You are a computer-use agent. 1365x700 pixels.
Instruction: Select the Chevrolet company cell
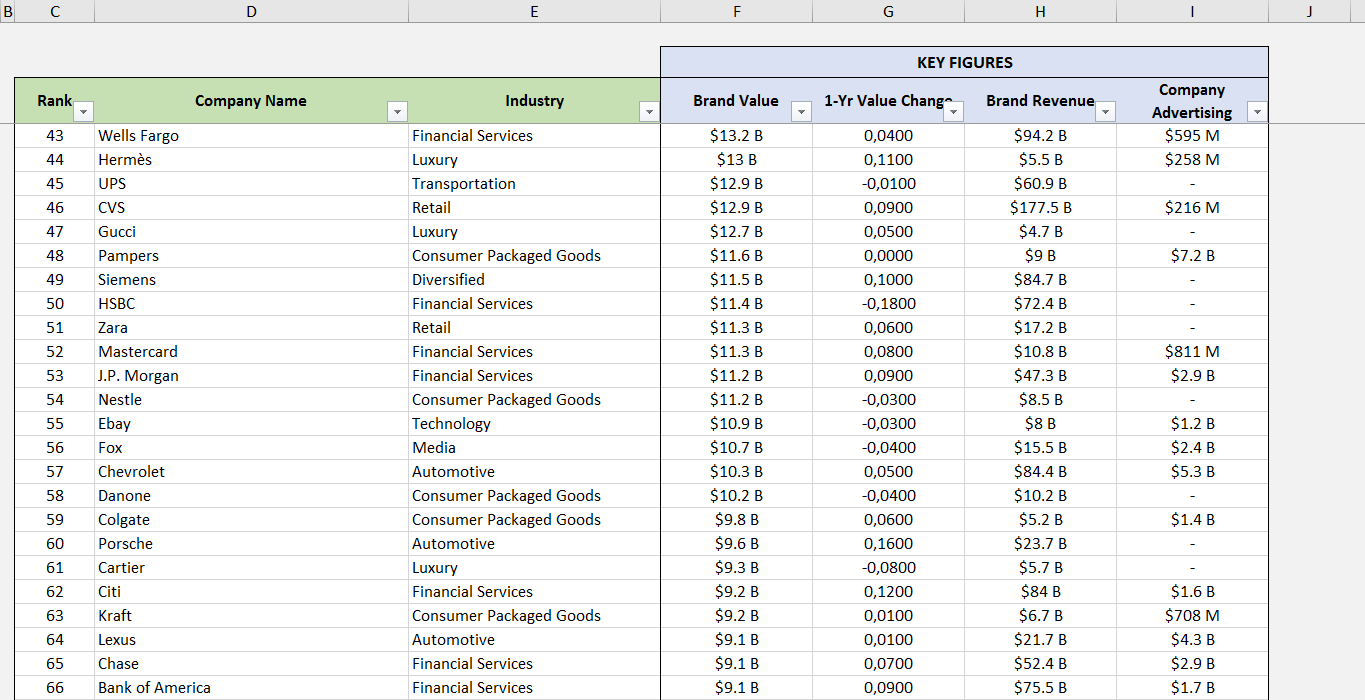[x=251, y=472]
